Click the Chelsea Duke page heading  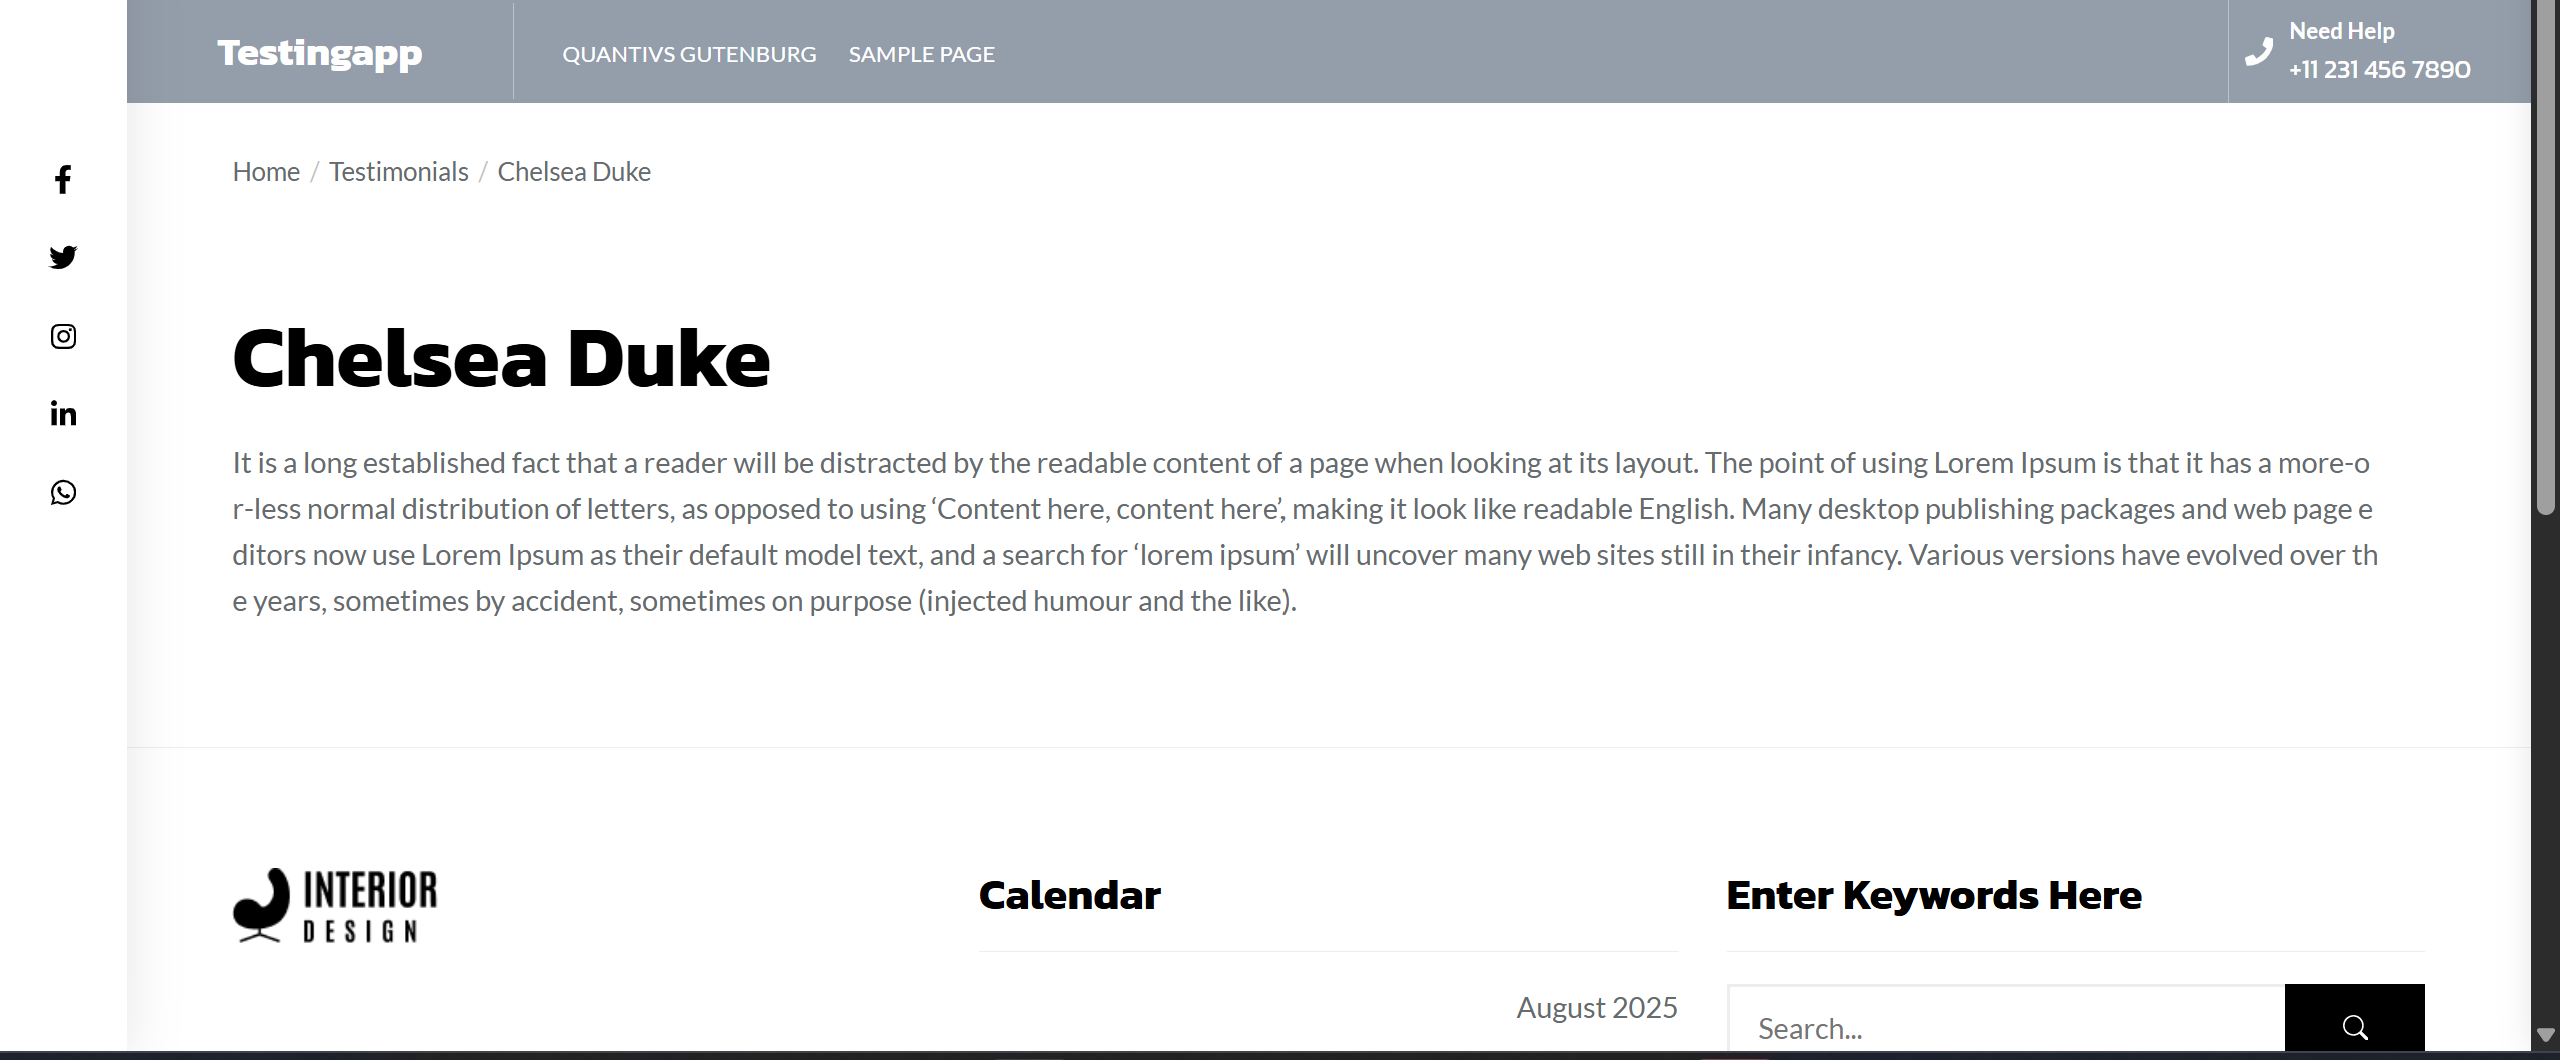pos(501,358)
